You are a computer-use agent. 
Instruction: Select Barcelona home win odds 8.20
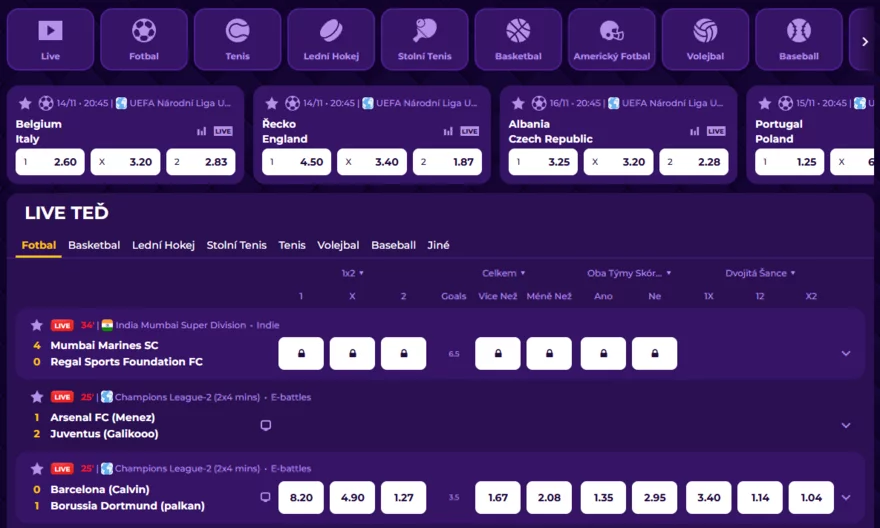(301, 497)
